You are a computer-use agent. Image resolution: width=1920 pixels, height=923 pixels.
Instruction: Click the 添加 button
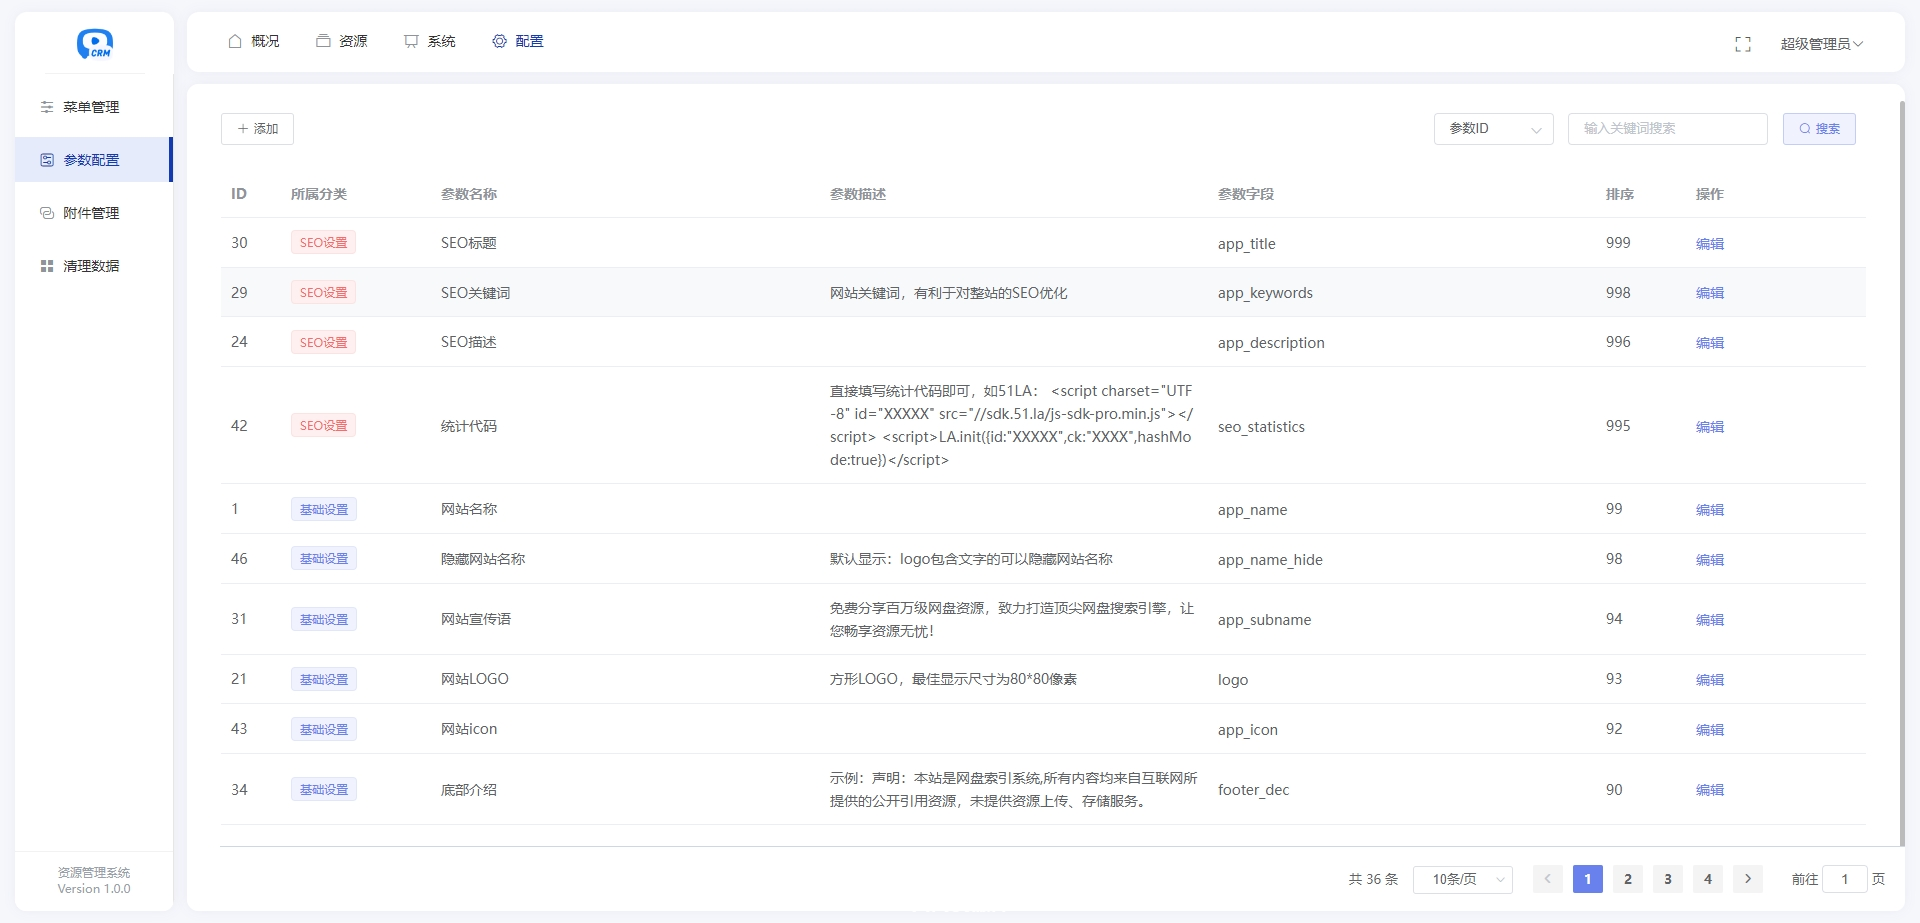[257, 129]
